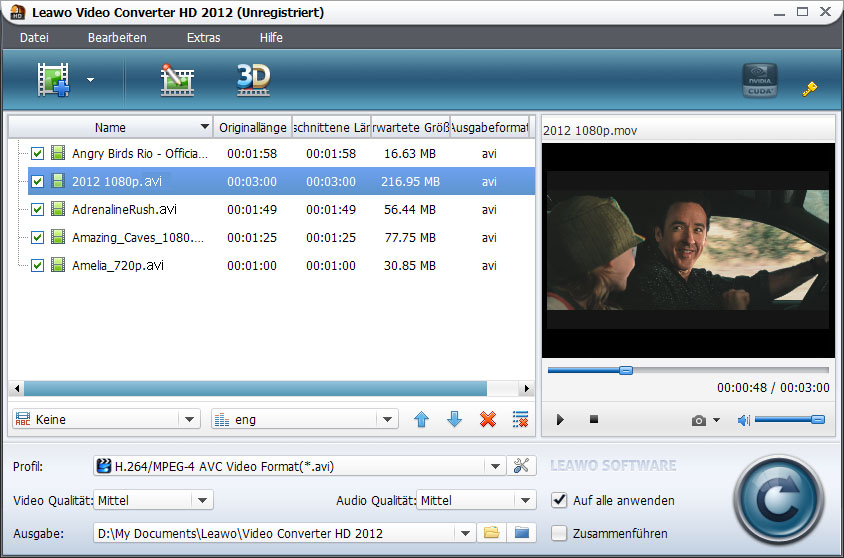This screenshot has height=558, width=844.
Task: Open the Datei menu
Action: [x=34, y=38]
